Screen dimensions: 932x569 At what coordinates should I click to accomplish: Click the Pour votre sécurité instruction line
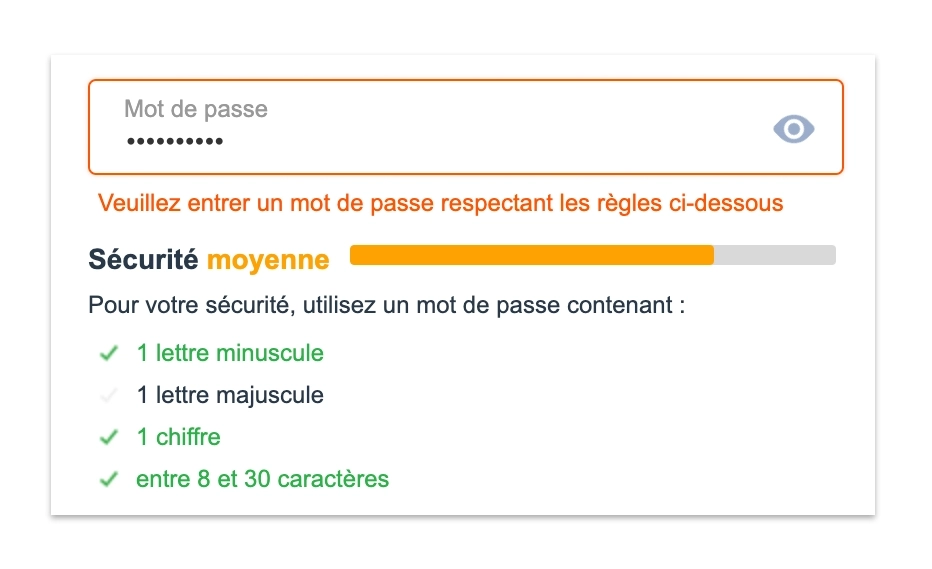click(x=386, y=305)
